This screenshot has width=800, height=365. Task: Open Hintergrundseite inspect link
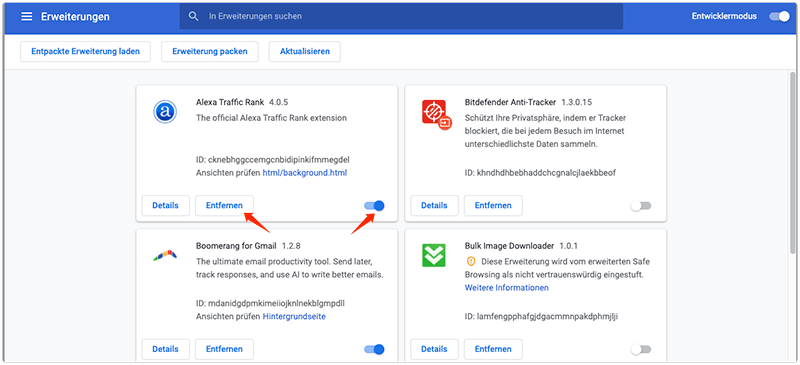point(294,317)
